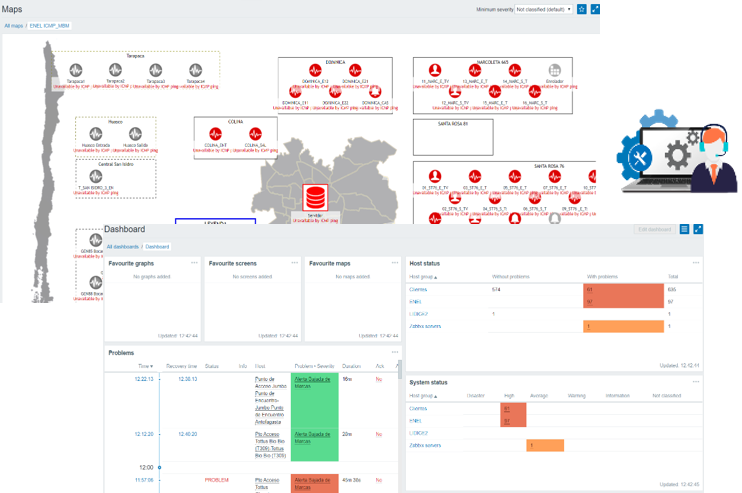Select the Huasco Entrada host icon
742x493 pixels.
click(96, 134)
